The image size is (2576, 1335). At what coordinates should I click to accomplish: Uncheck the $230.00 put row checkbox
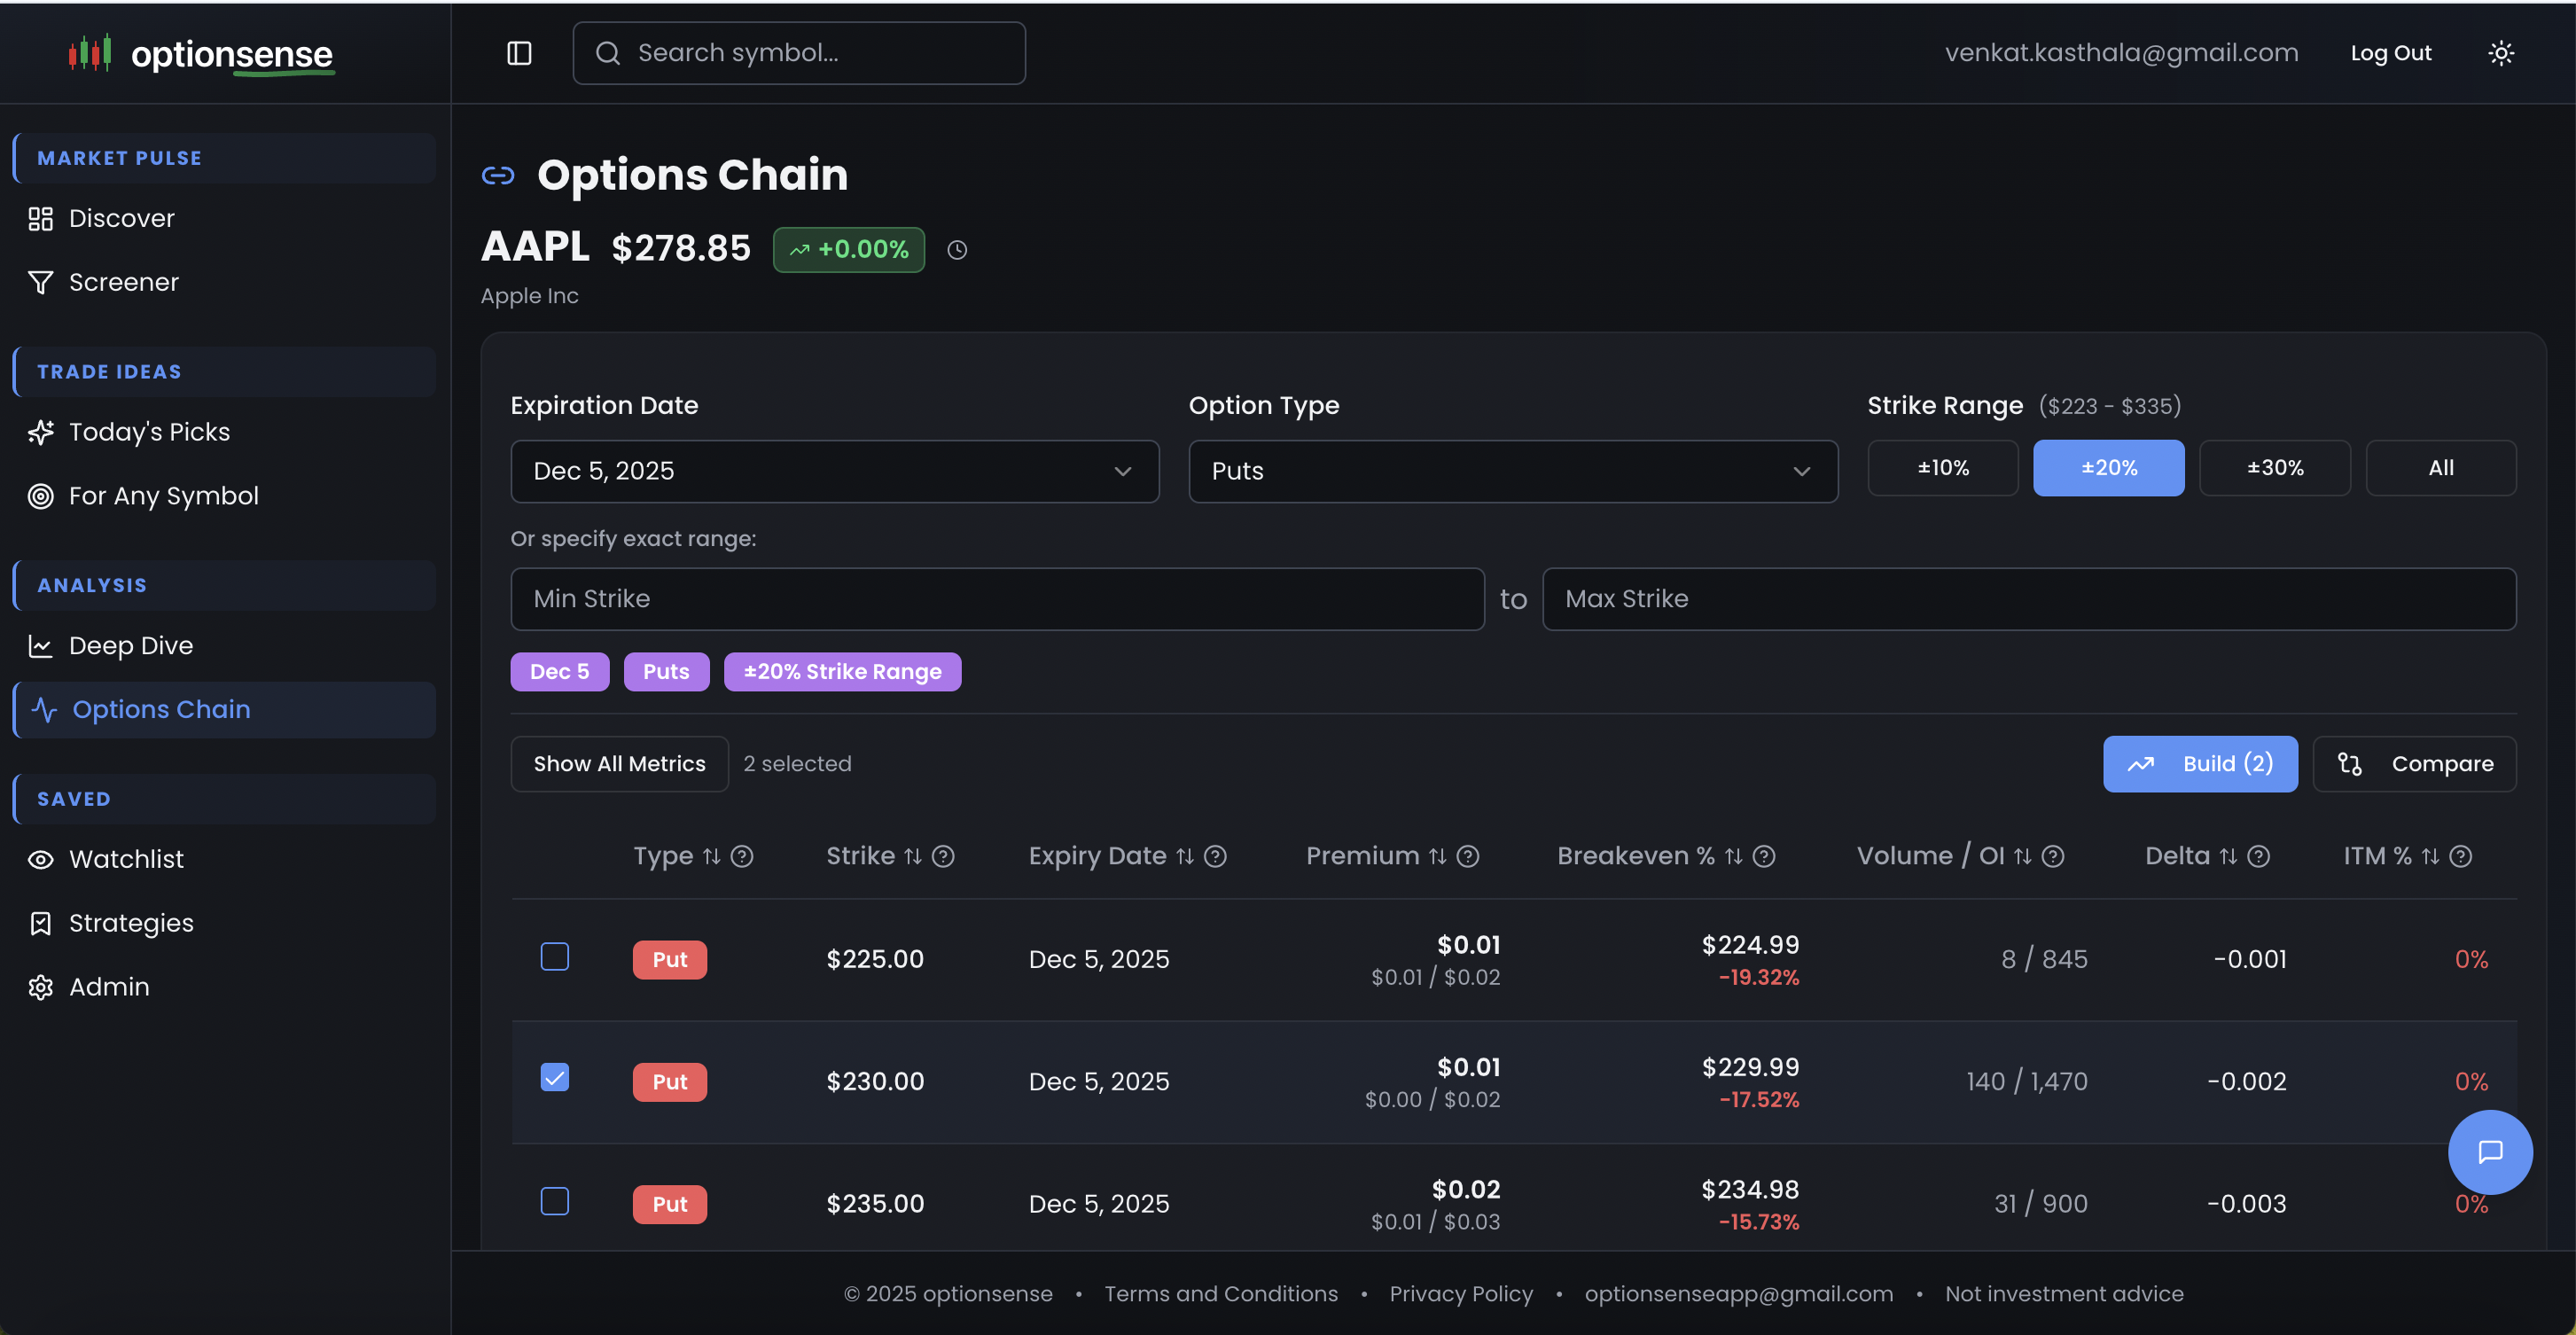click(555, 1077)
